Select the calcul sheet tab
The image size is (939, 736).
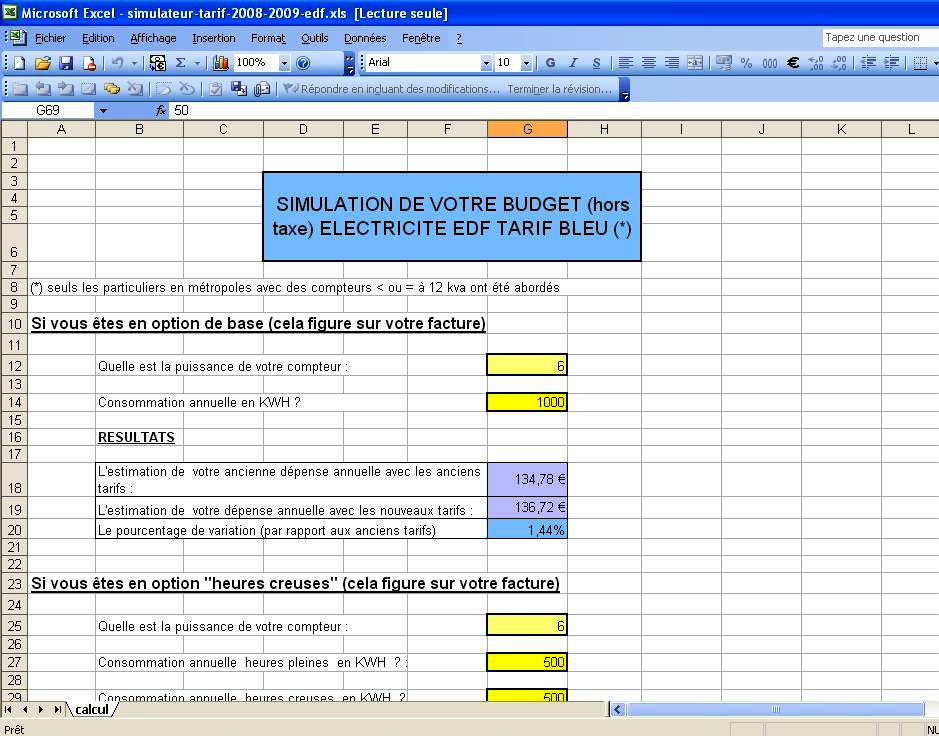(92, 710)
